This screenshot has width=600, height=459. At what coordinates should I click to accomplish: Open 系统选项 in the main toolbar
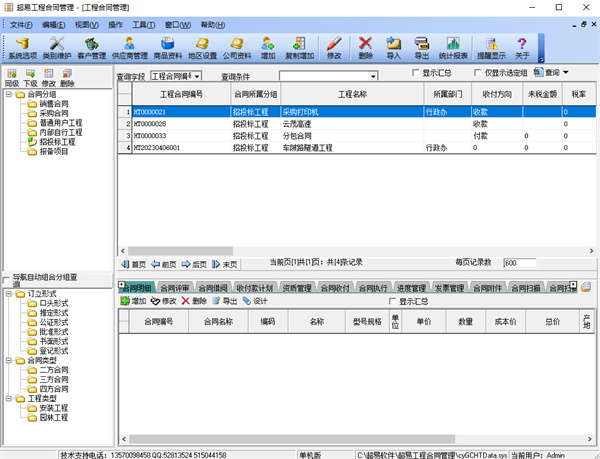click(22, 47)
